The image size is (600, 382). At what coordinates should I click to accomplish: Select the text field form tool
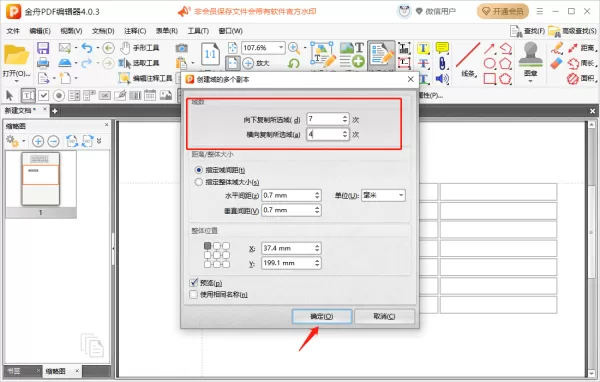coord(28,95)
